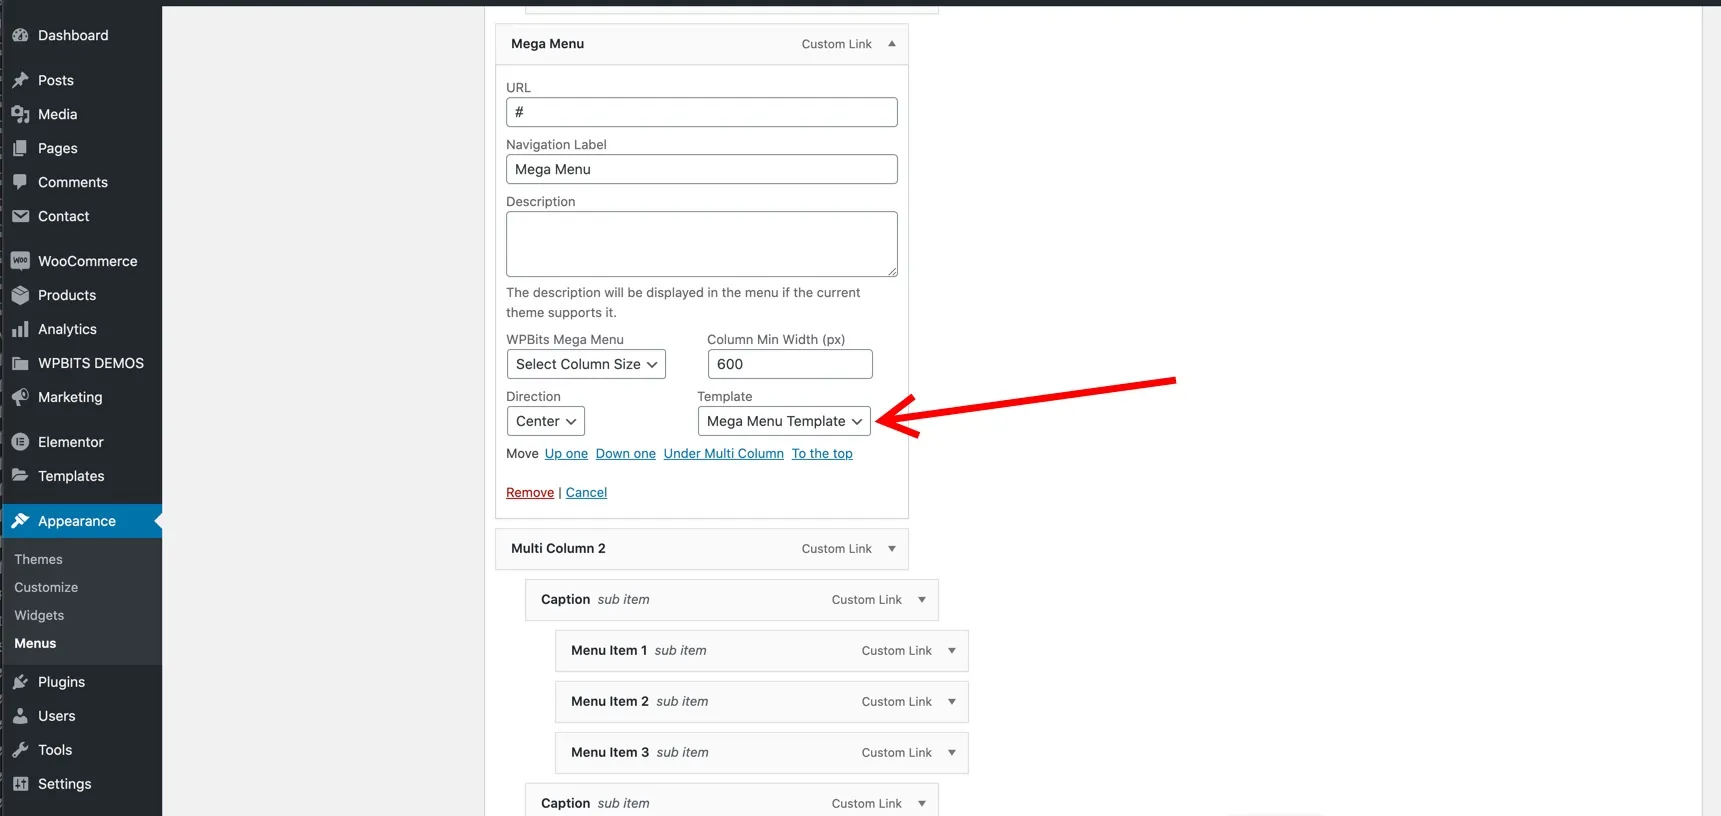Open the Direction dropdown set to Center
The height and width of the screenshot is (816, 1721).
click(546, 421)
